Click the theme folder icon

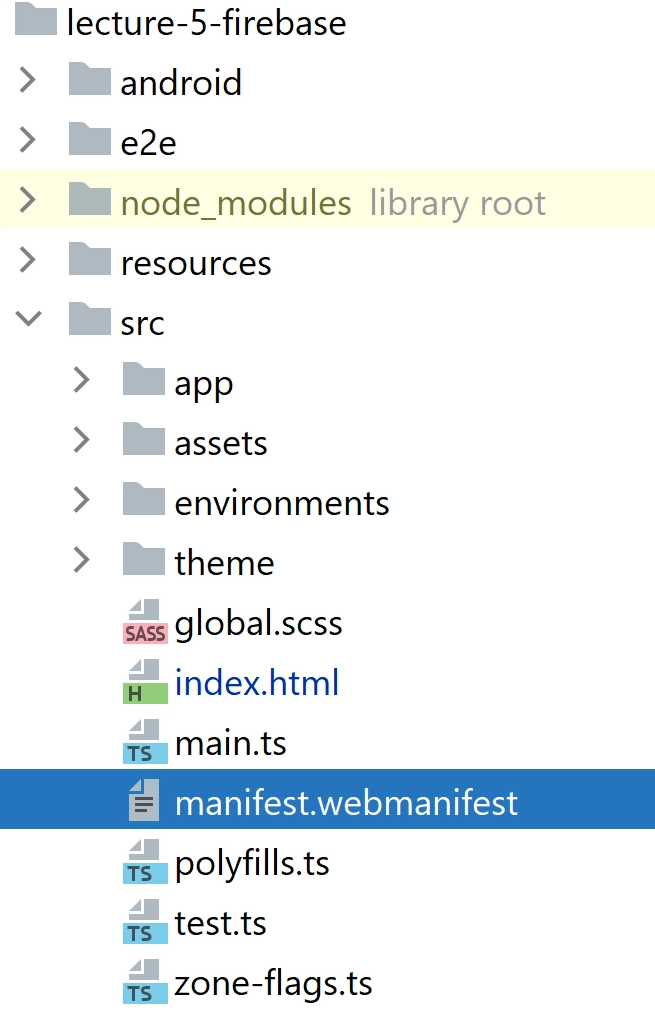(x=144, y=562)
